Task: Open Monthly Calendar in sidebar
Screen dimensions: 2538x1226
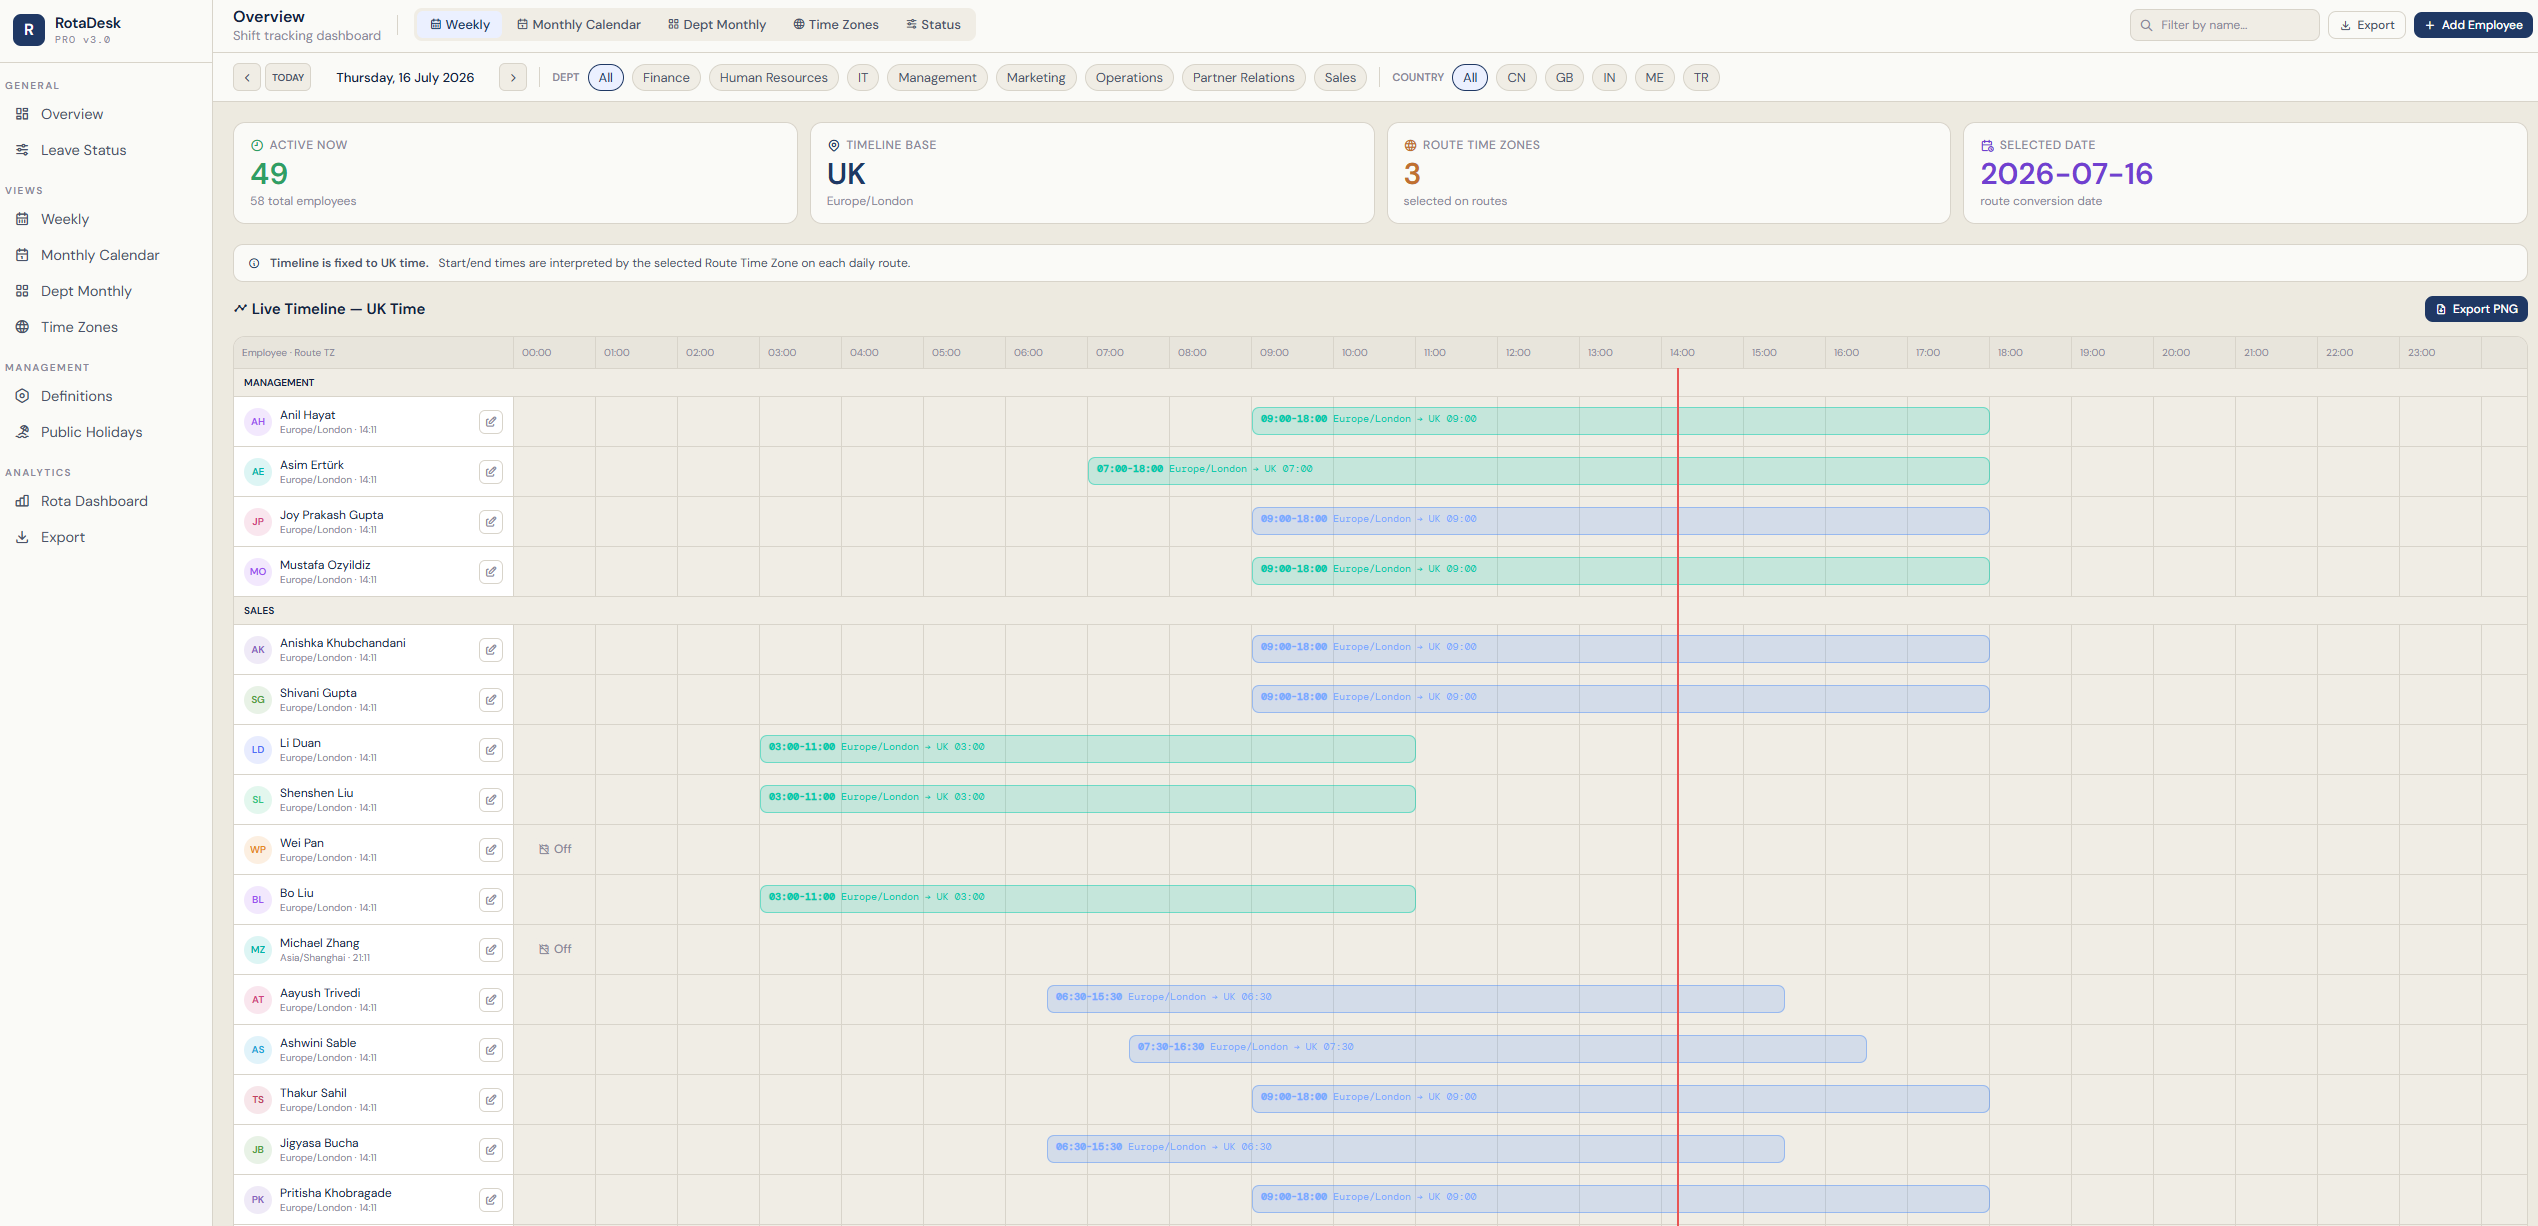Action: 106,255
